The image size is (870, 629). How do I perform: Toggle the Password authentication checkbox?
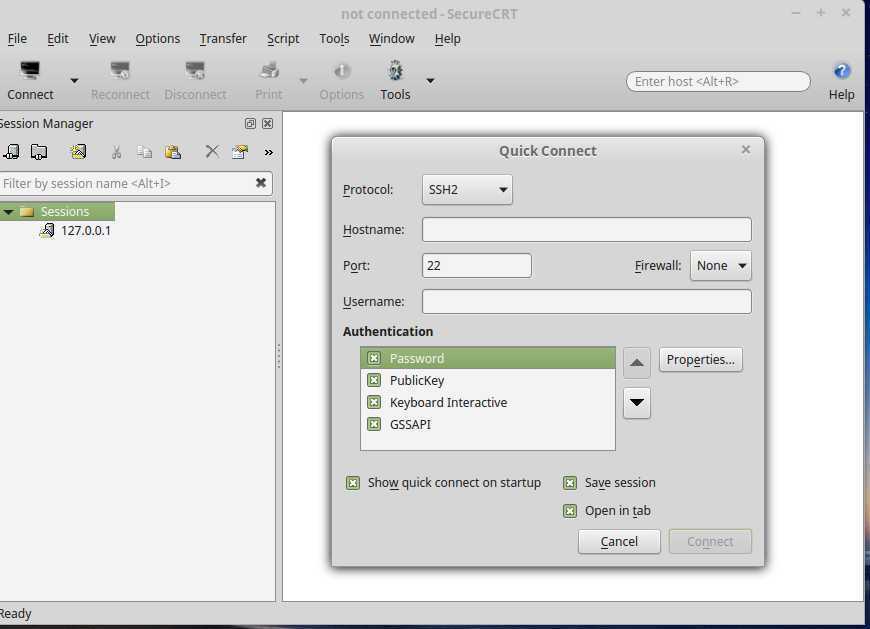[374, 358]
